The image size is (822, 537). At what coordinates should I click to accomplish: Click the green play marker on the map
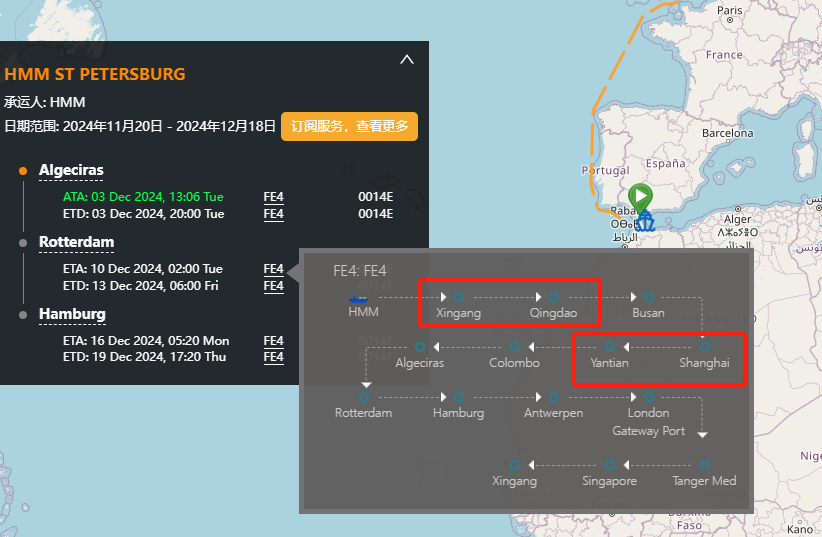point(640,198)
